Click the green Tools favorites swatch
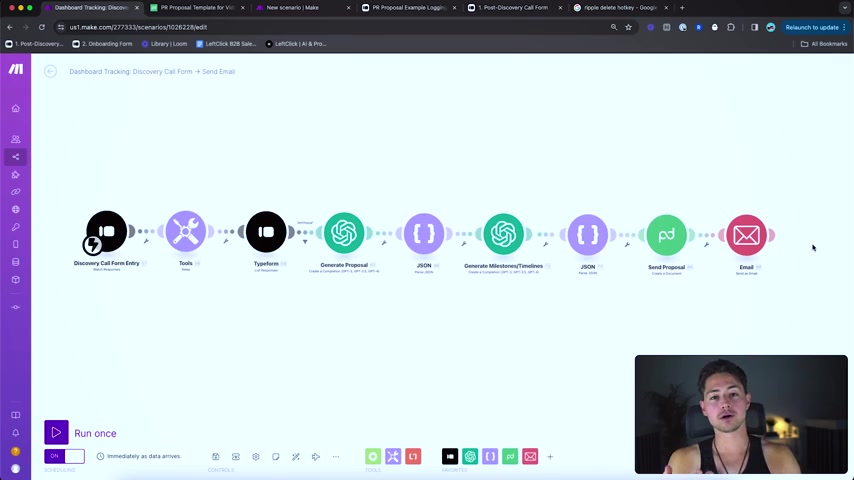854x480 pixels. point(373,457)
